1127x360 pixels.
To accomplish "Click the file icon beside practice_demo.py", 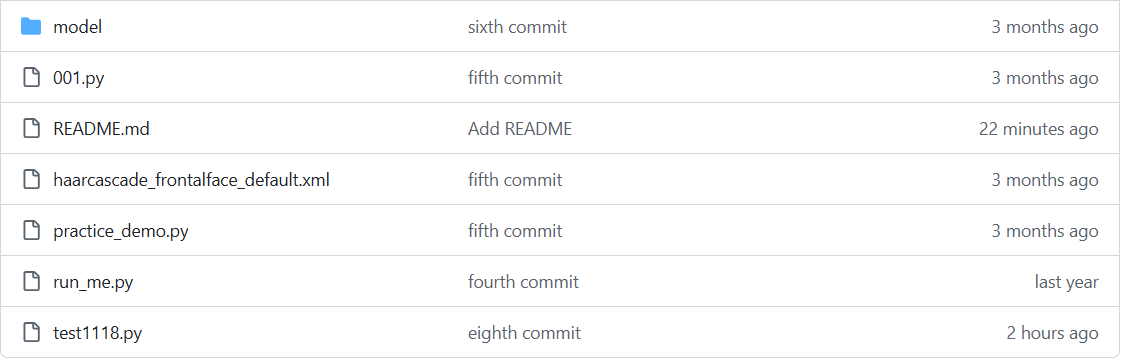I will (31, 231).
